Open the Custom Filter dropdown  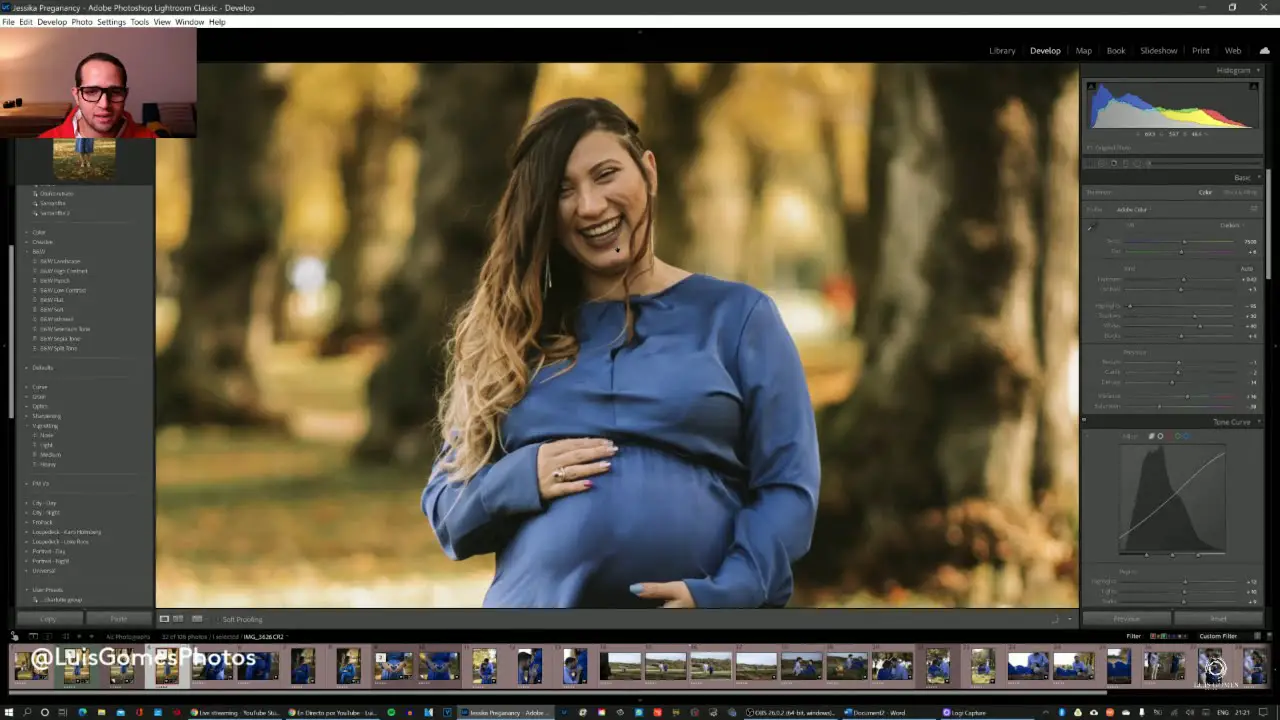point(1218,636)
